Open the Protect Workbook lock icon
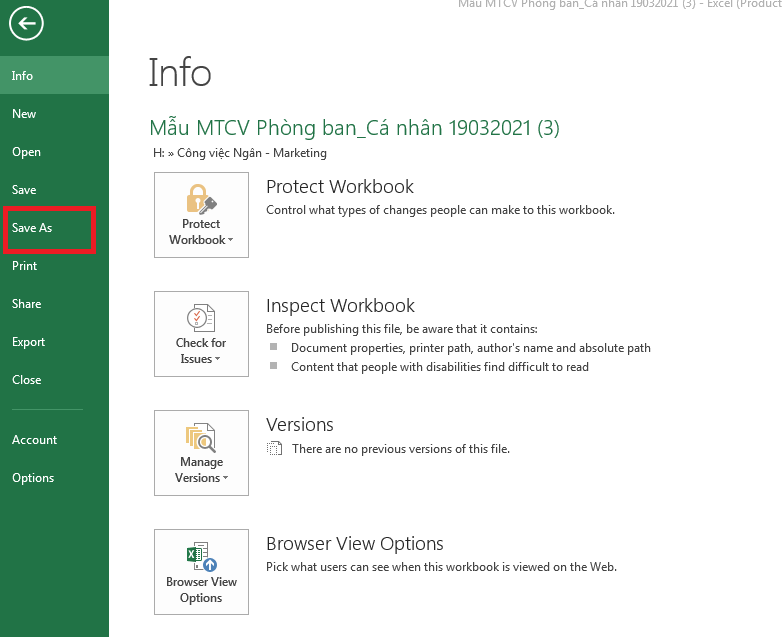Screen dimensions: 784x637 [201, 199]
